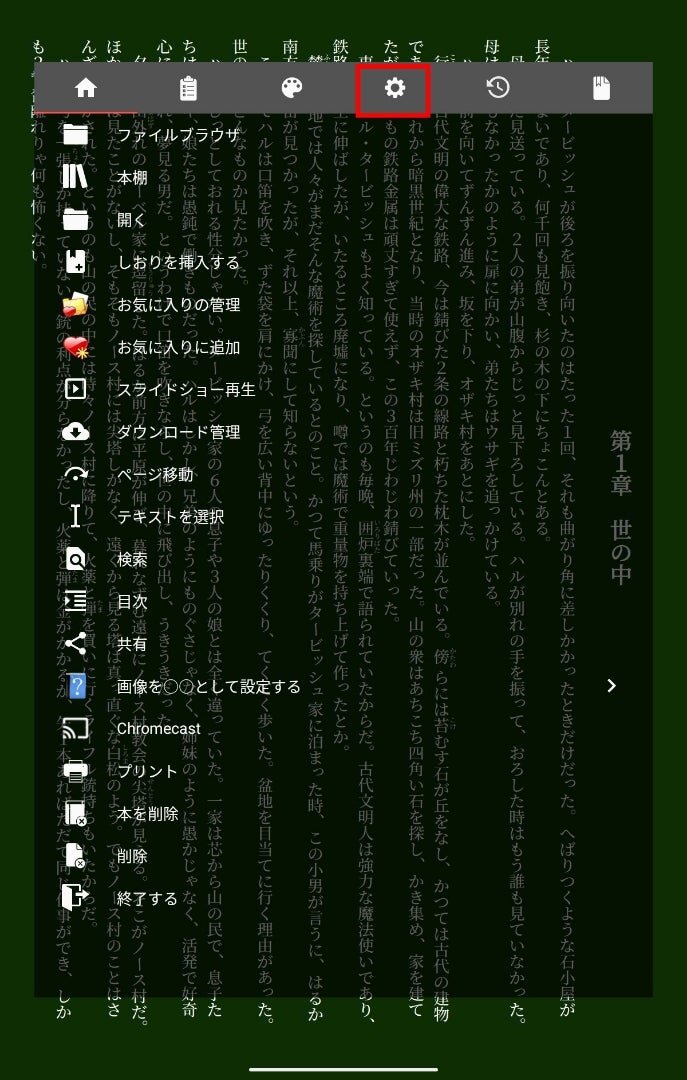The image size is (687, 1080).
Task: Start スライドショー再生 from the menu
Action: point(186,390)
